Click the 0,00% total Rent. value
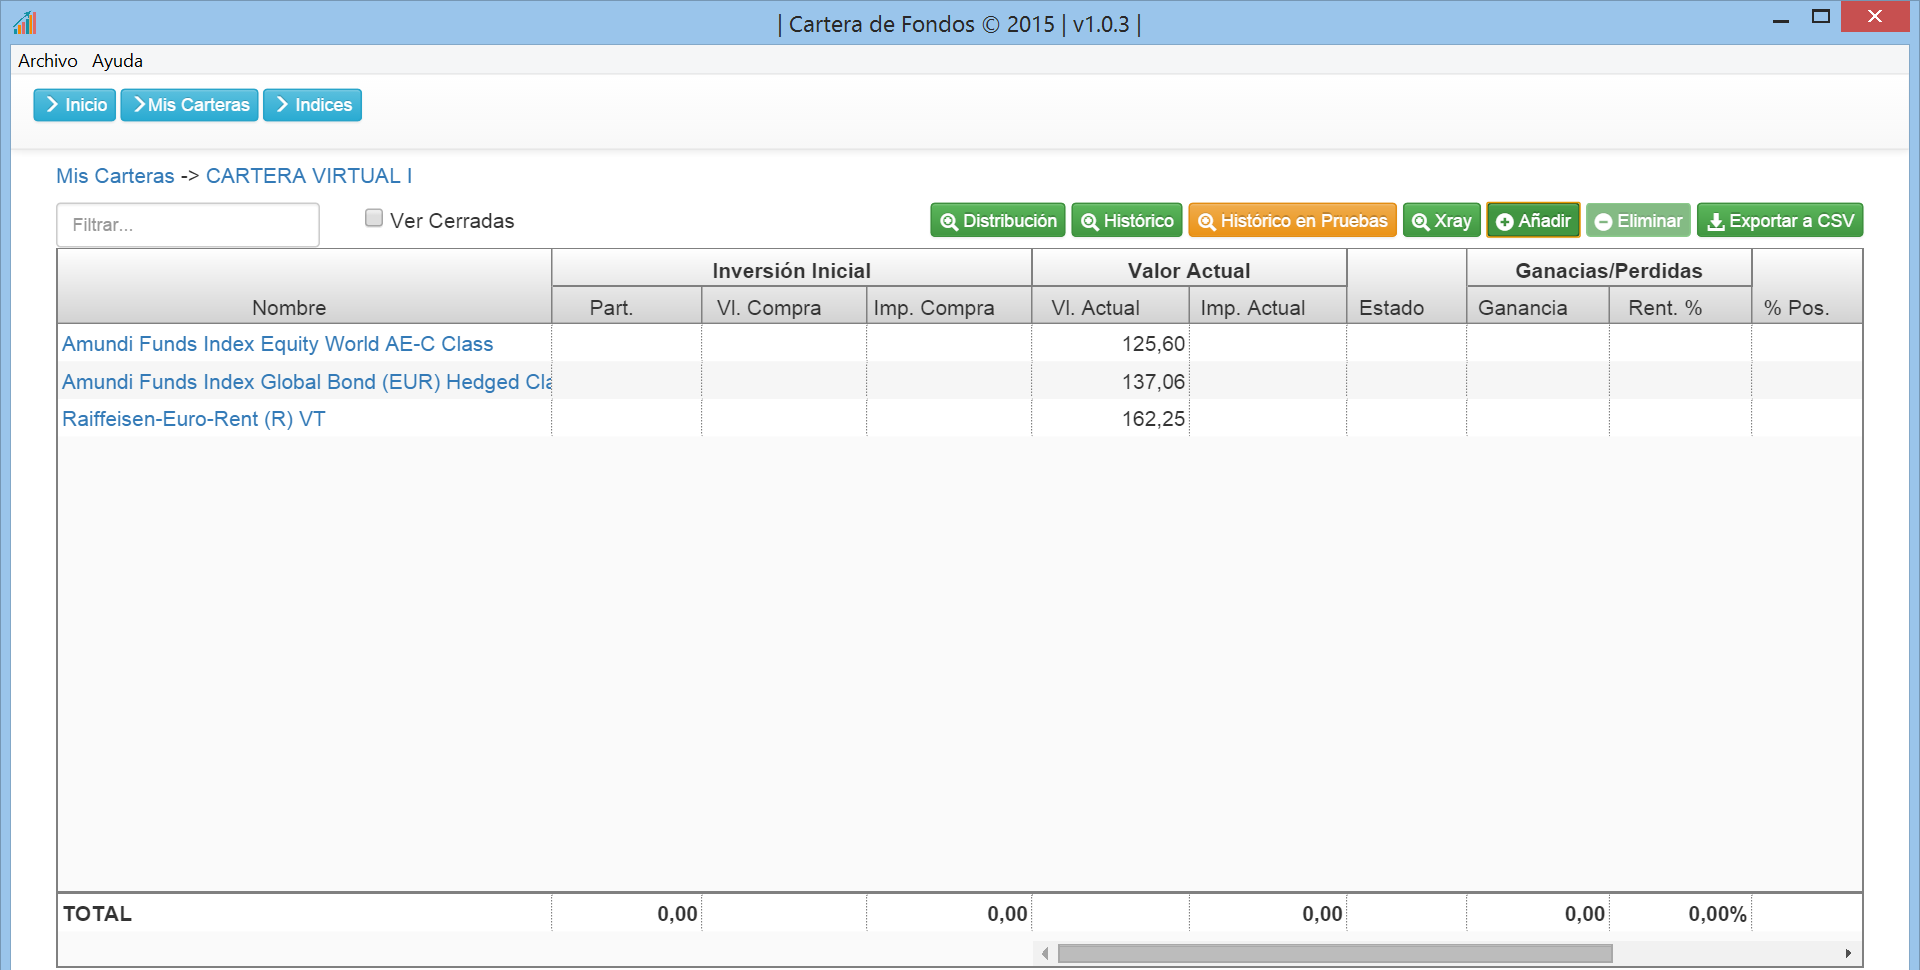Screen dimensions: 1920x970 1717,914
